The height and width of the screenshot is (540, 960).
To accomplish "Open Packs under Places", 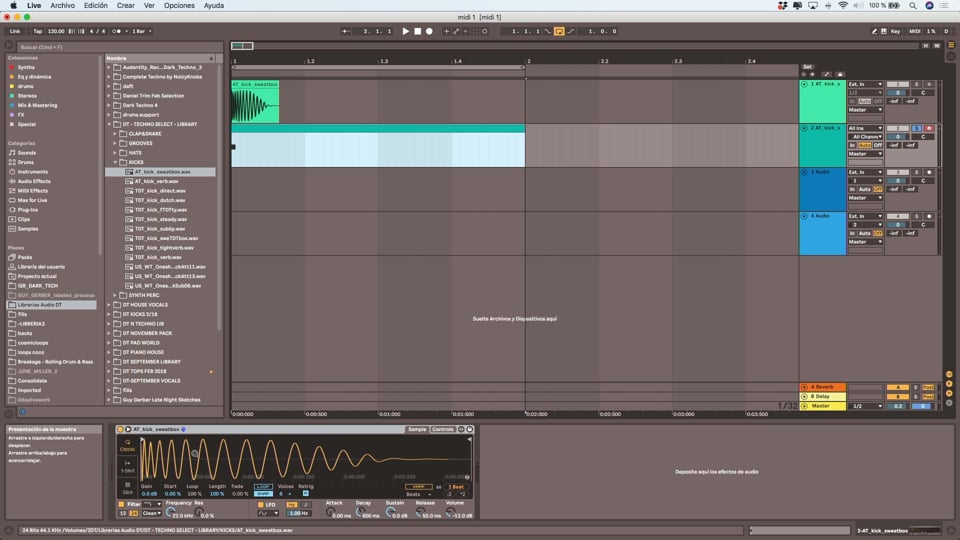I will point(24,257).
